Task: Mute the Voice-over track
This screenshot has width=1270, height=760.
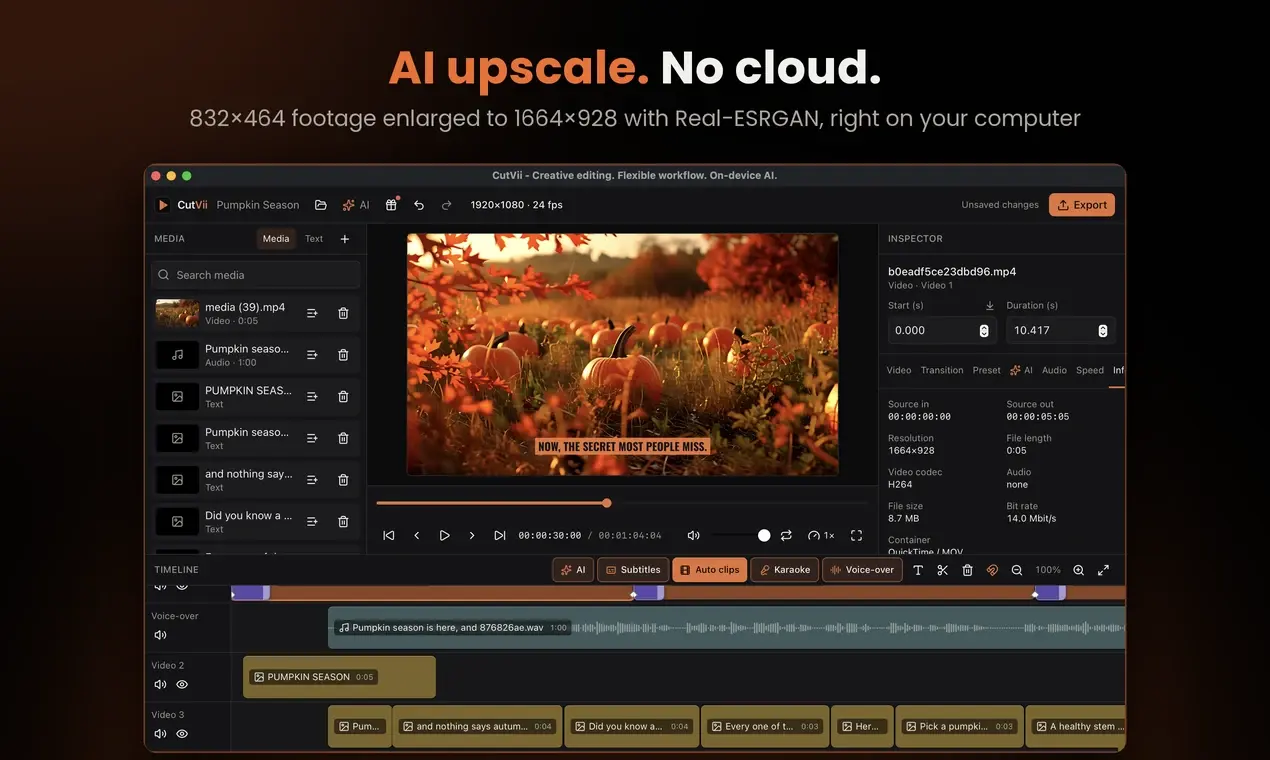Action: click(x=160, y=635)
